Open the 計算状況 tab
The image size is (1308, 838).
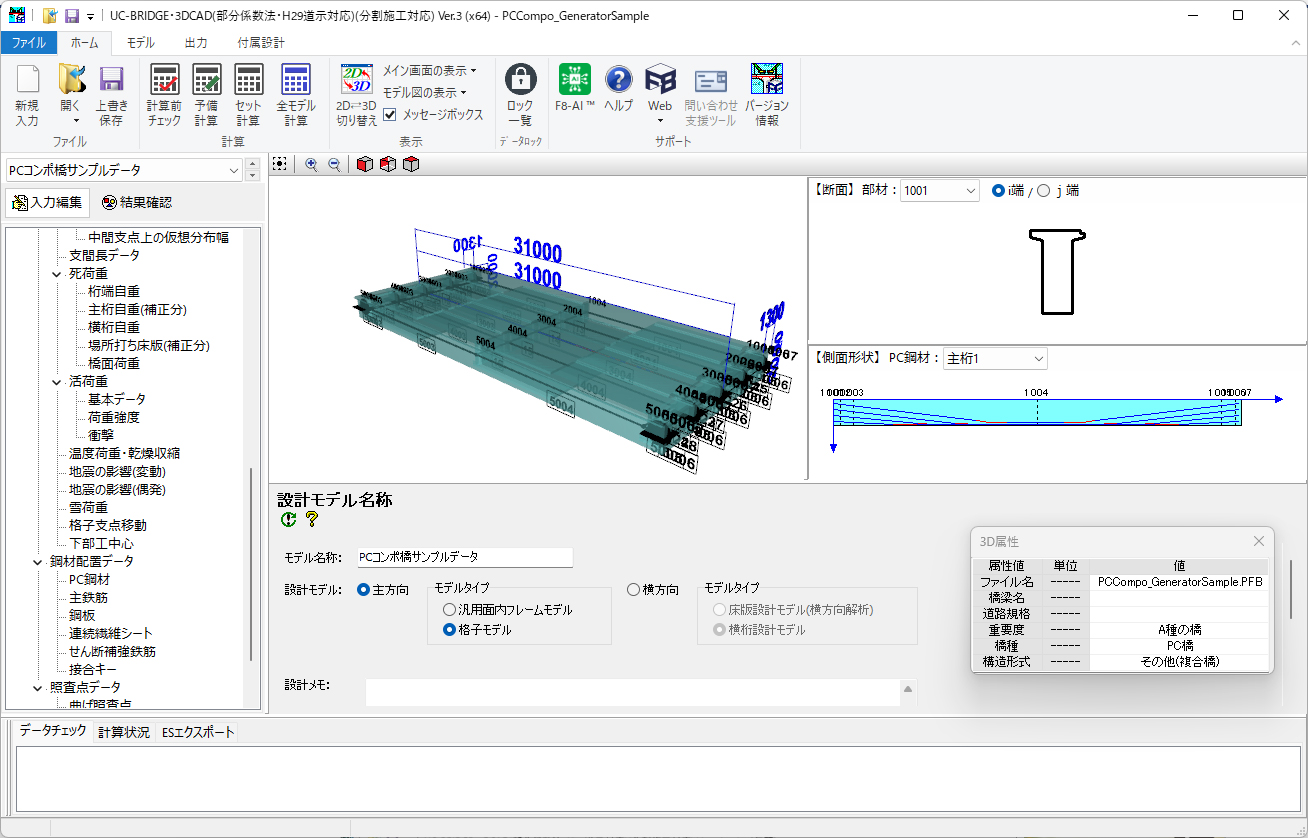(123, 732)
